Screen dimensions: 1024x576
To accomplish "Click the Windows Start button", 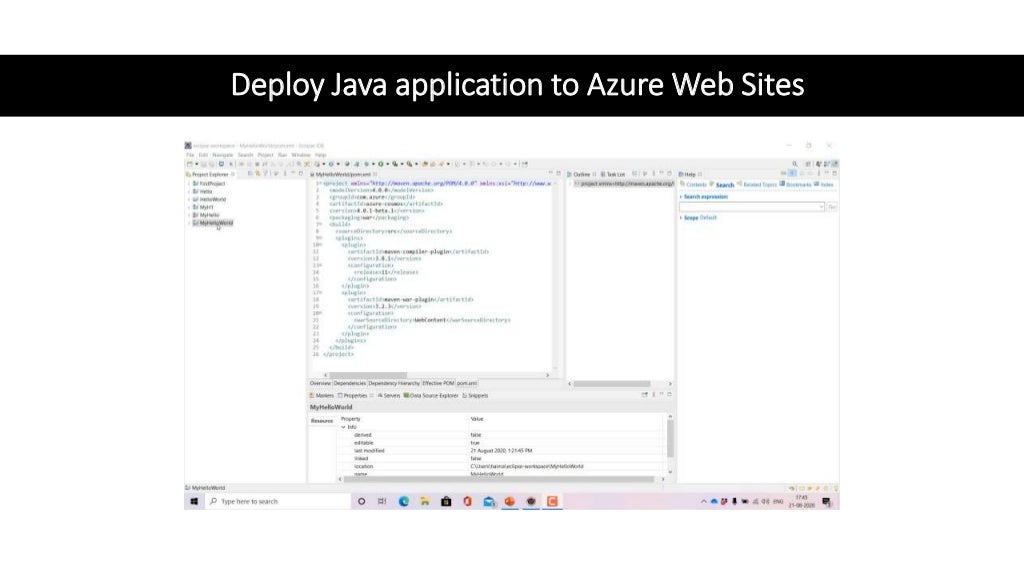I will coord(194,502).
